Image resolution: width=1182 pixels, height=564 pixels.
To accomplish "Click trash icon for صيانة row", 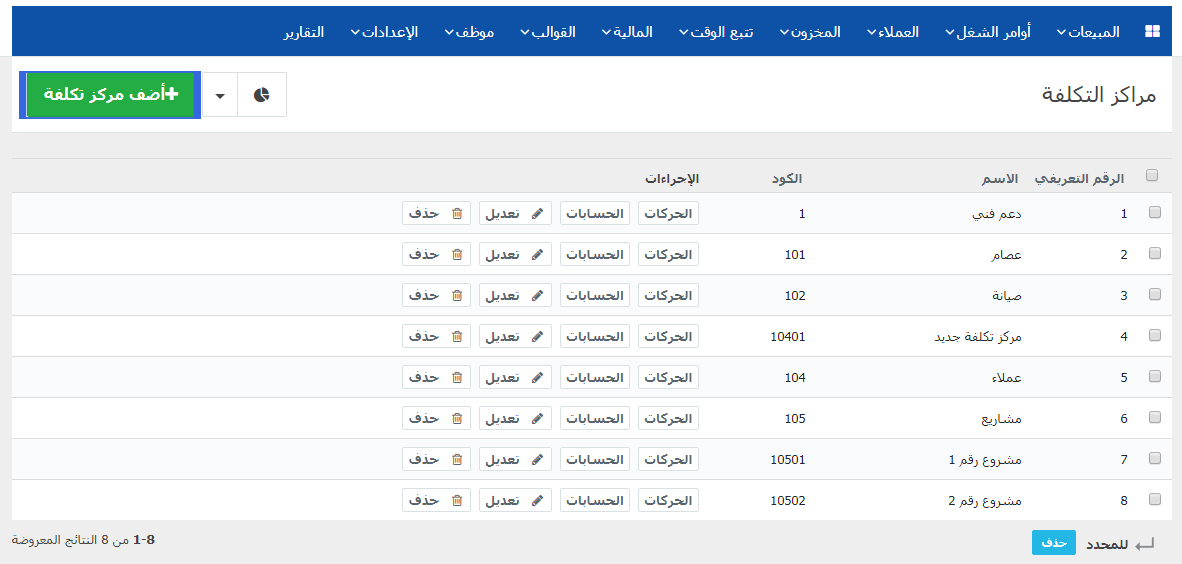I will (457, 296).
